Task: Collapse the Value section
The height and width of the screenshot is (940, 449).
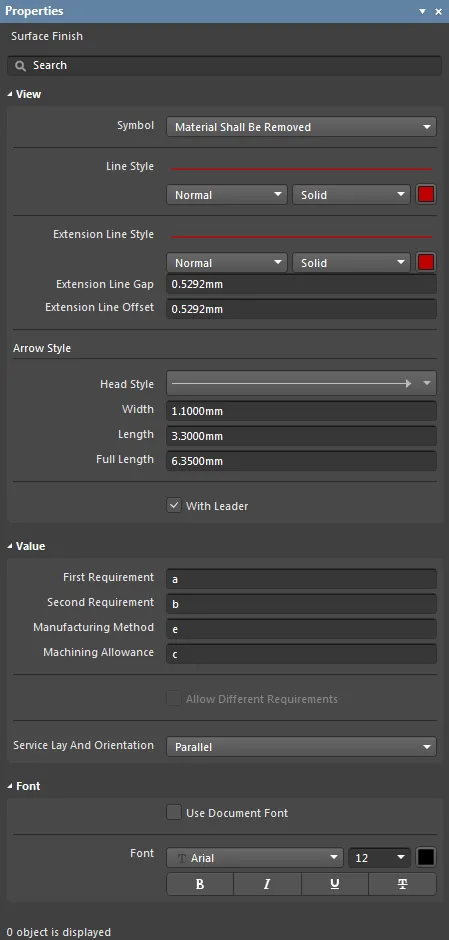Action: coord(11,546)
